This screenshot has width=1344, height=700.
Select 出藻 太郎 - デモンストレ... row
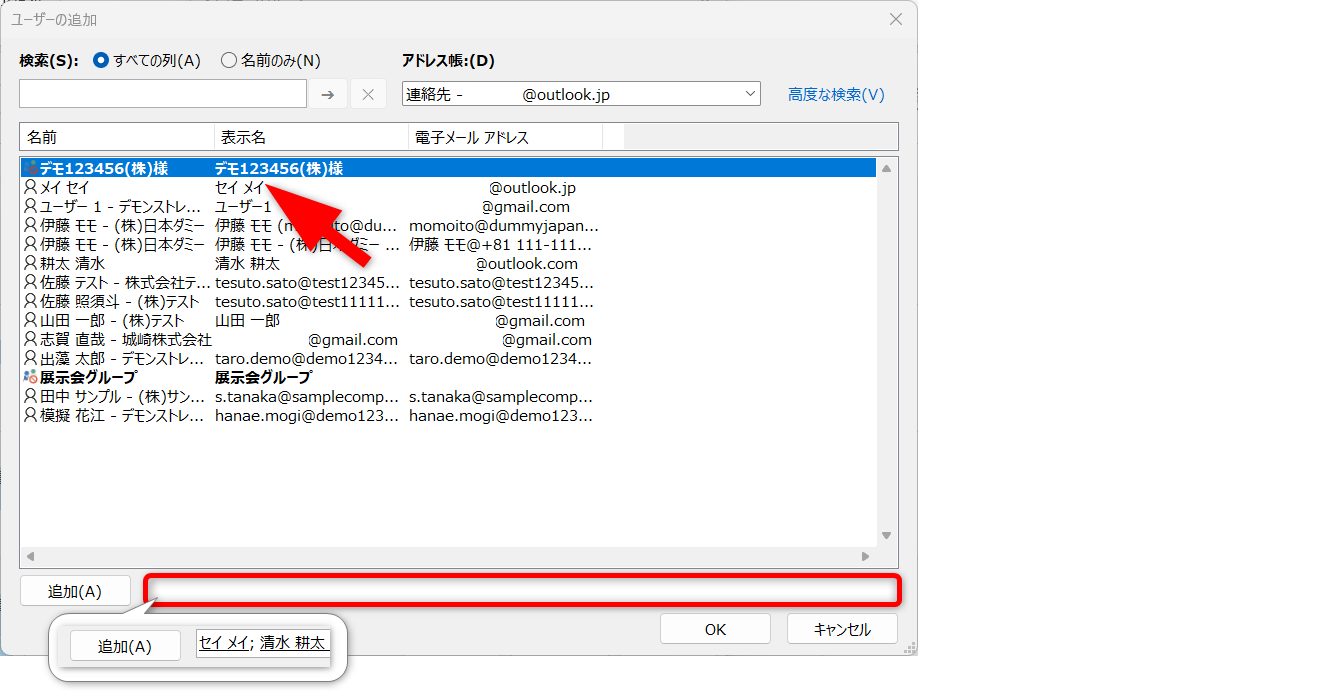click(448, 359)
